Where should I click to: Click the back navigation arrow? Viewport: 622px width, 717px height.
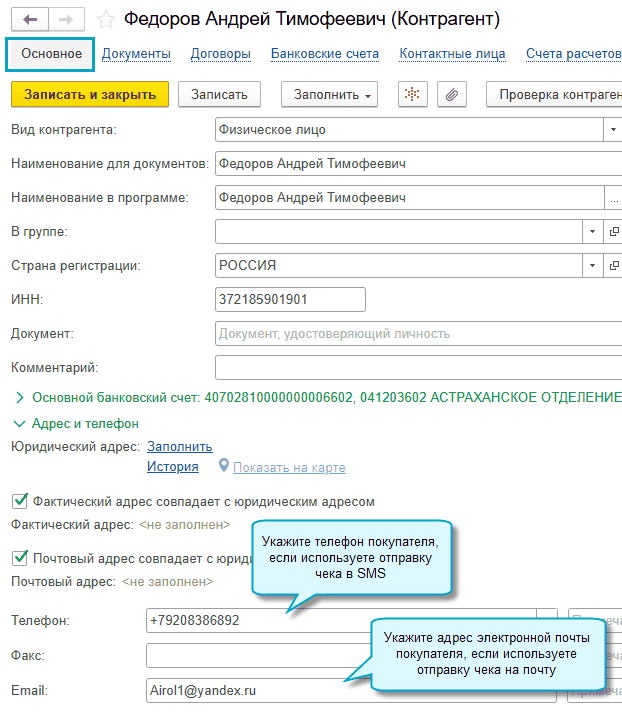(30, 20)
